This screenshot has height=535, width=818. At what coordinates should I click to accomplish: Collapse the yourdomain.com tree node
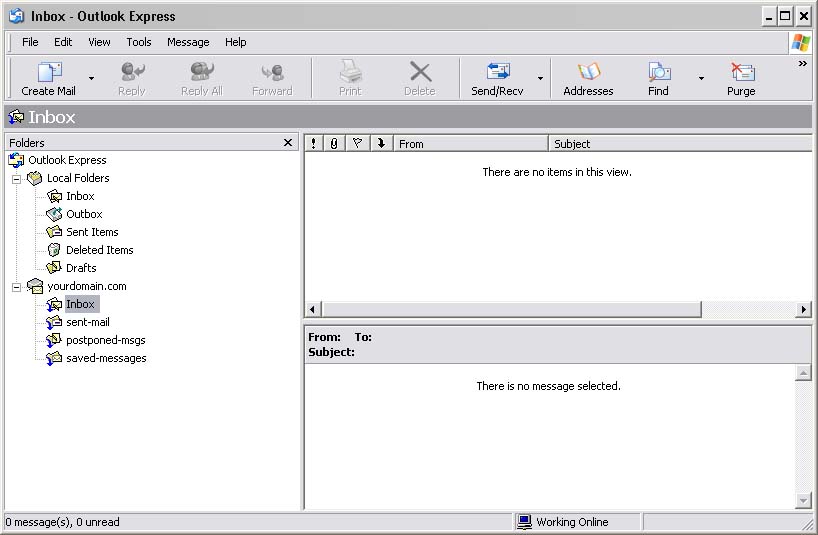[x=17, y=287]
